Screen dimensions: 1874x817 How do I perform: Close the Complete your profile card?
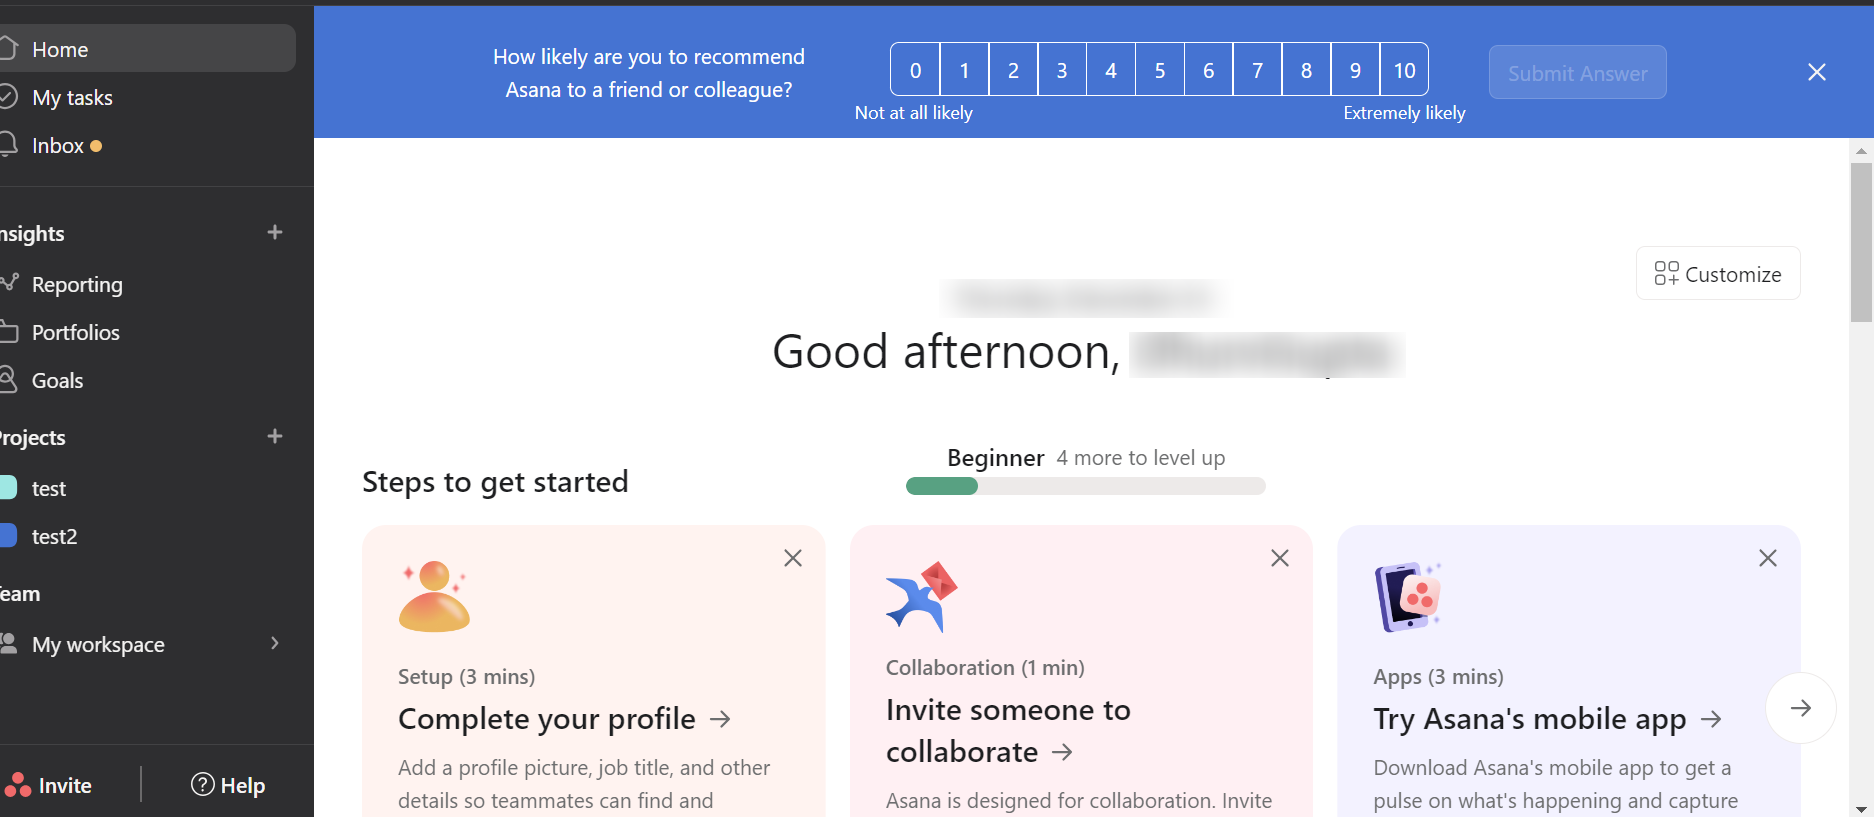(x=793, y=558)
